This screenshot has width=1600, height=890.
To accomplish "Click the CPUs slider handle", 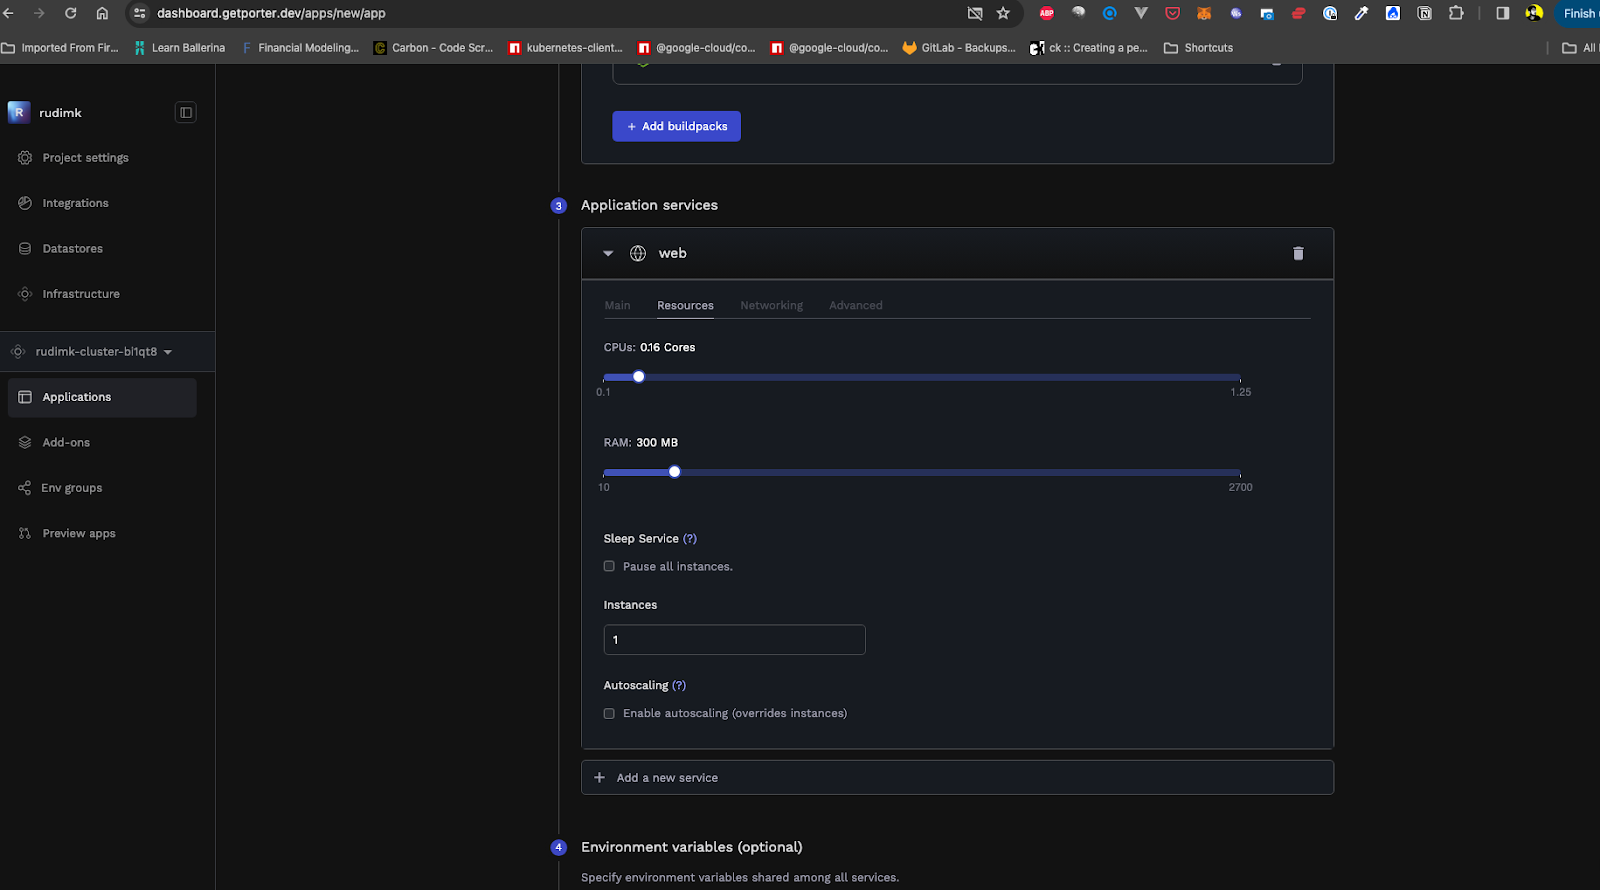I will coord(639,377).
